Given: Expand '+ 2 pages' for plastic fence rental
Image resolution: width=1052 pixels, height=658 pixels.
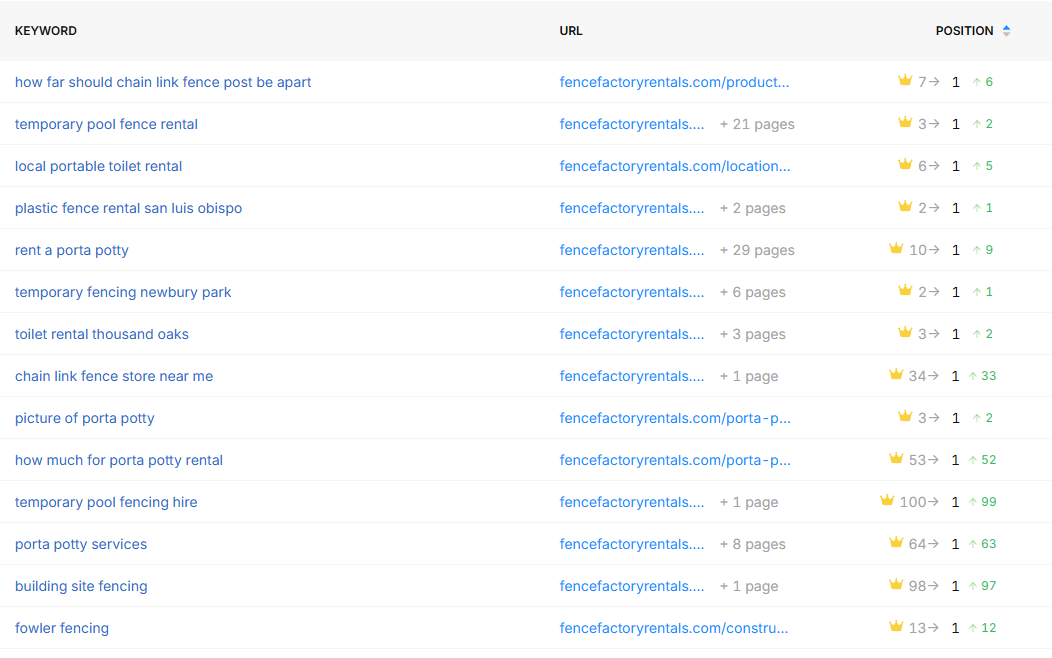Looking at the screenshot, I should click(752, 208).
